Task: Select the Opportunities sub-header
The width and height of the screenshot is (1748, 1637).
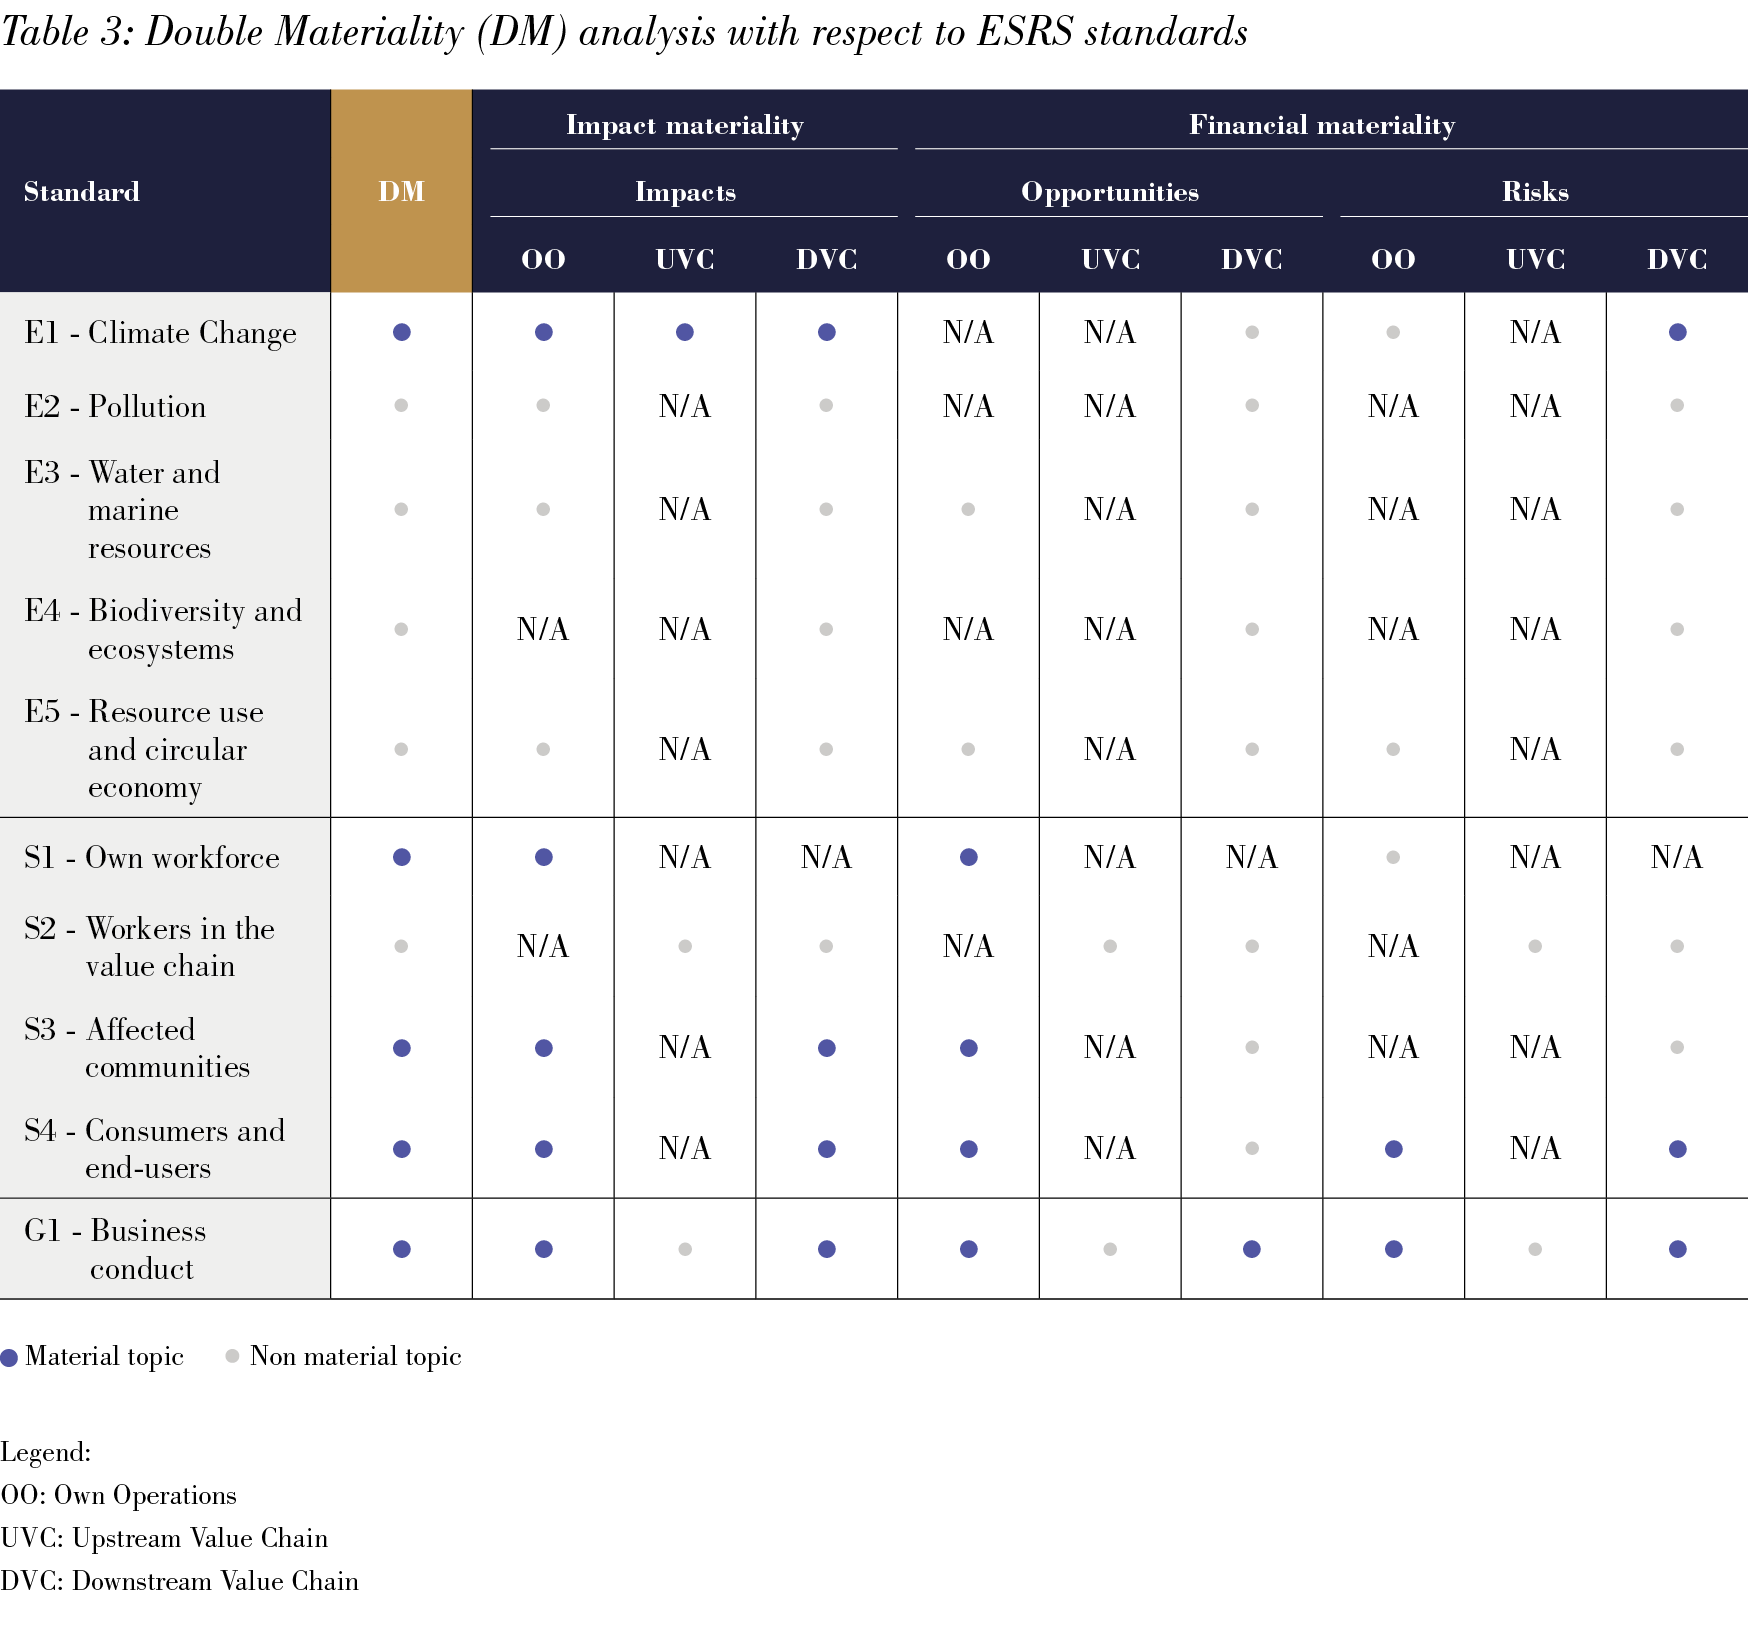Action: coord(1109,192)
